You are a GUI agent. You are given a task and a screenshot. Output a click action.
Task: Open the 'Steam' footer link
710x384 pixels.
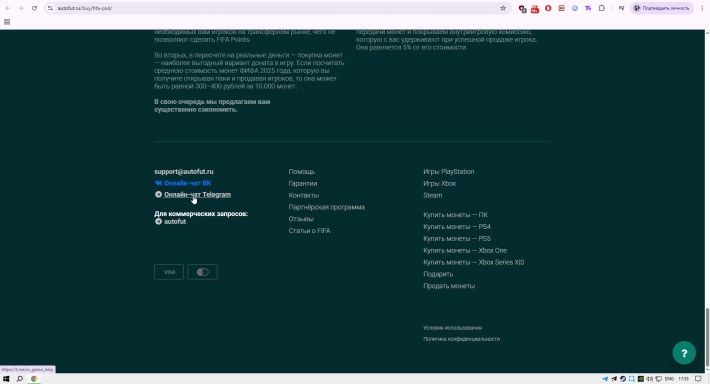pyautogui.click(x=433, y=195)
